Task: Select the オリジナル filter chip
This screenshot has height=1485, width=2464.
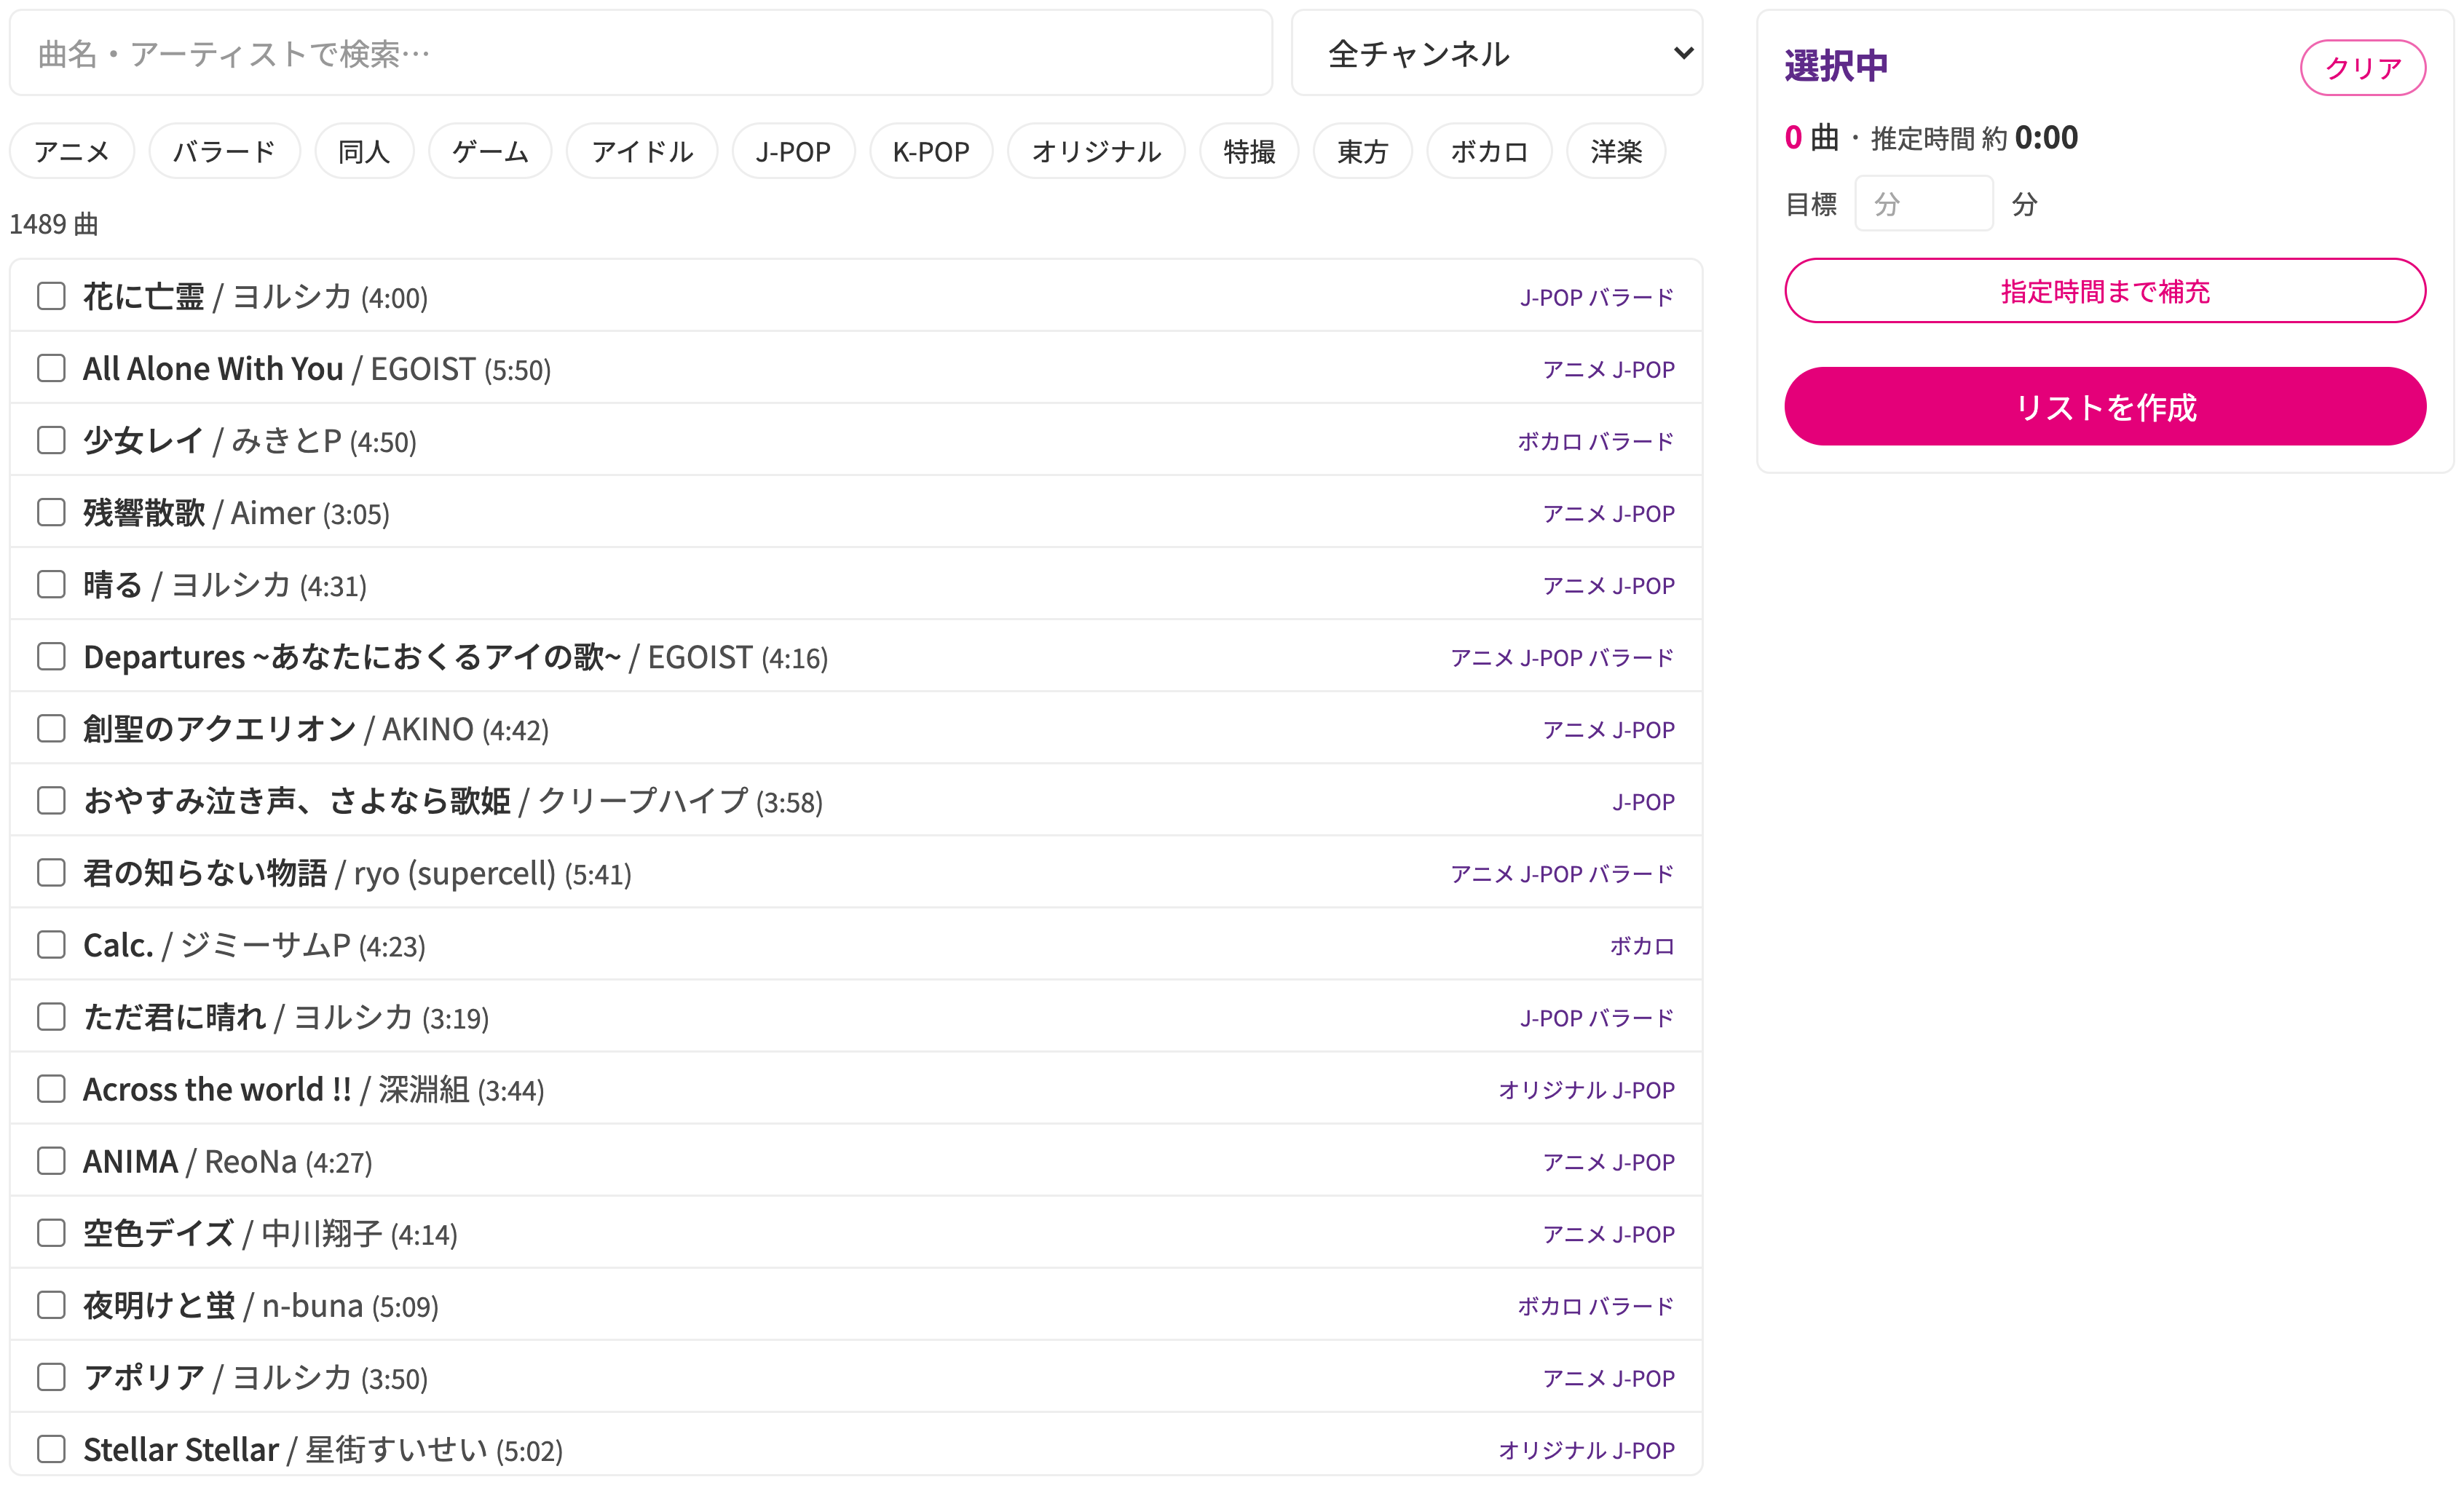Action: tap(1096, 151)
